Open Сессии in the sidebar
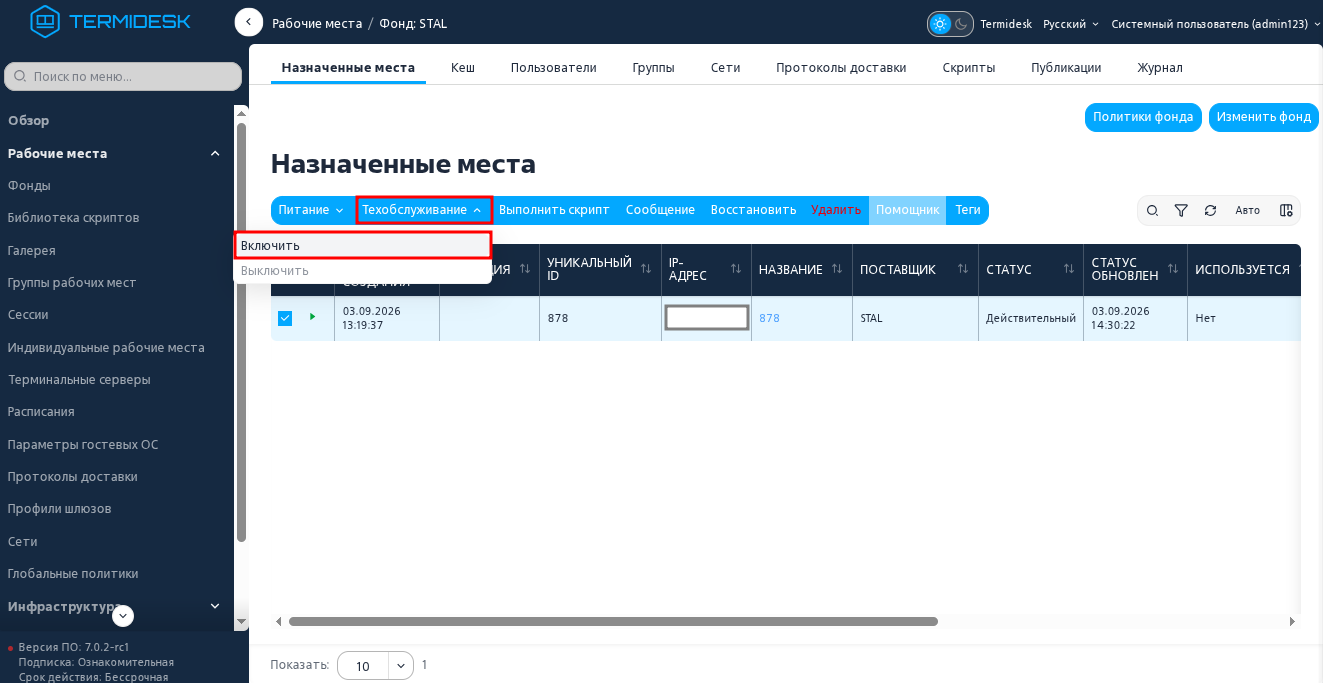 click(28, 314)
